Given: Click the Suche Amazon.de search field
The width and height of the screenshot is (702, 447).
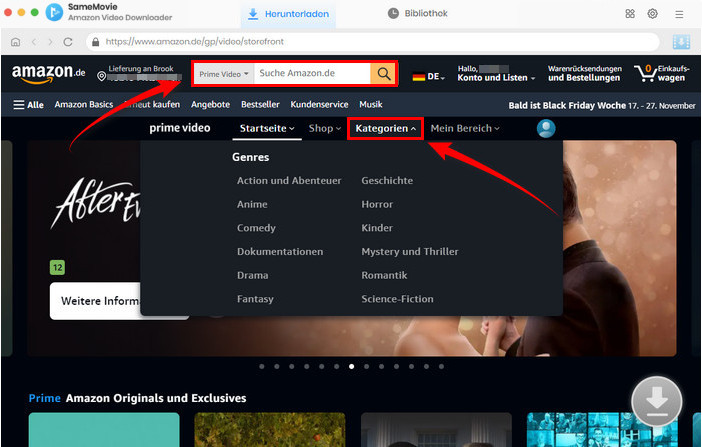Looking at the screenshot, I should coord(310,74).
